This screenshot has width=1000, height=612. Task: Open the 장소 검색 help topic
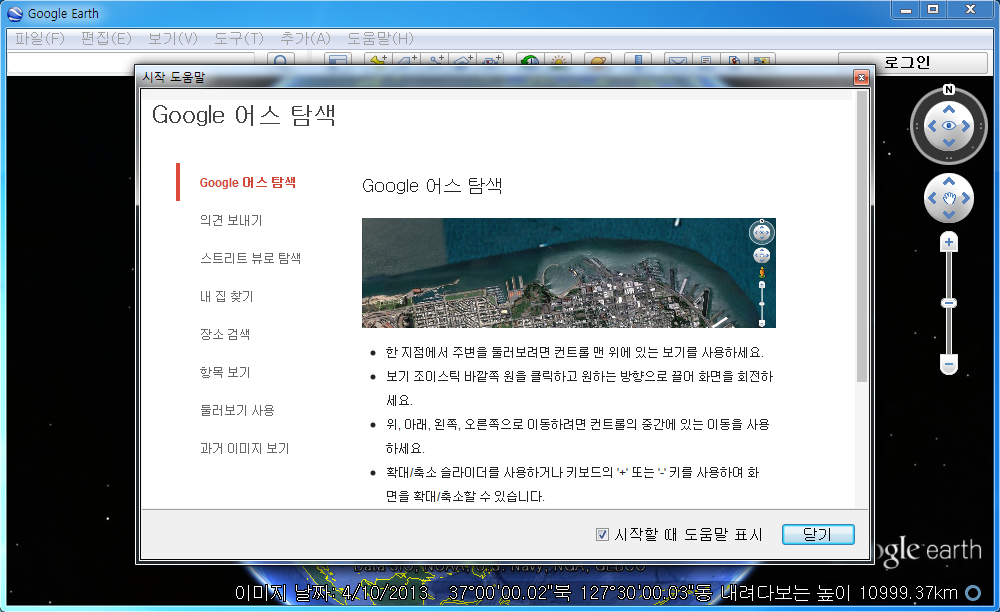[x=225, y=334]
